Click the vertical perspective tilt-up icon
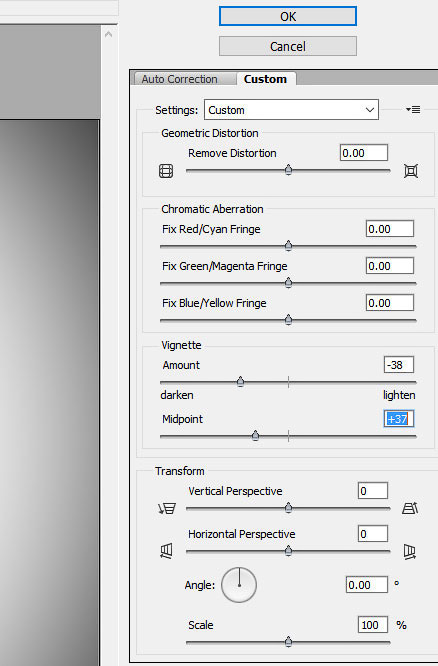The image size is (438, 666). pos(410,508)
